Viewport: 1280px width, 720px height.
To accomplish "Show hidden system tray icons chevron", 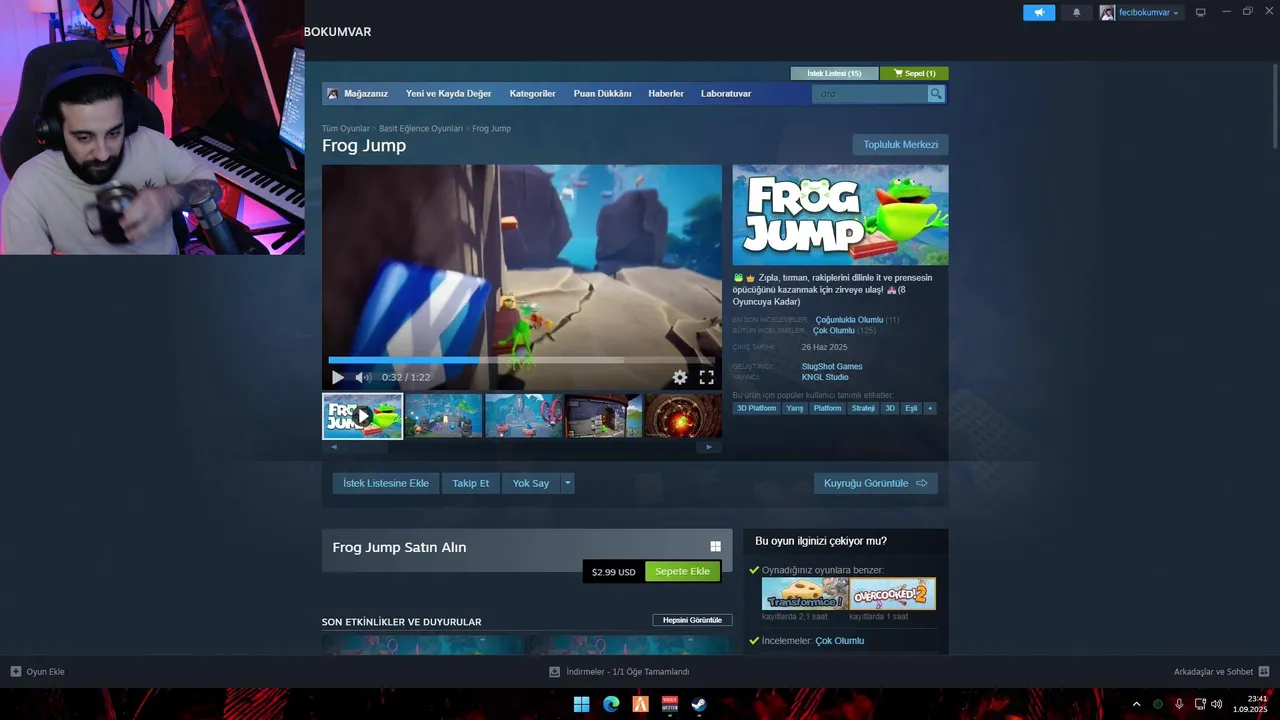I will click(x=1136, y=704).
